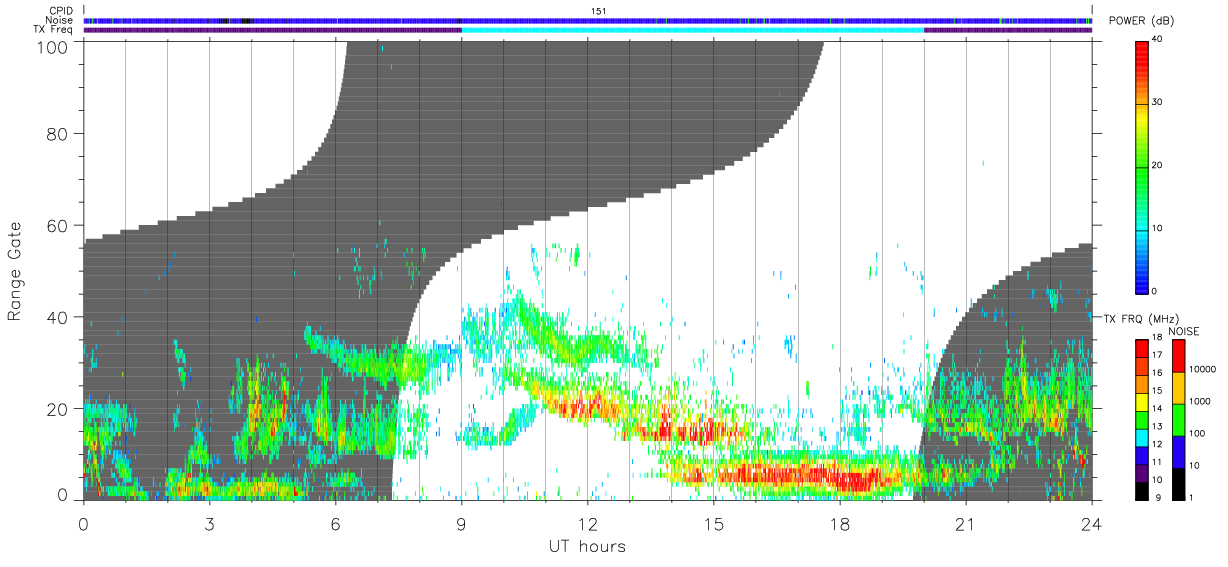Viewport: 1228px width, 567px height.
Task: Click the CPID value 151
Action: click(x=598, y=11)
